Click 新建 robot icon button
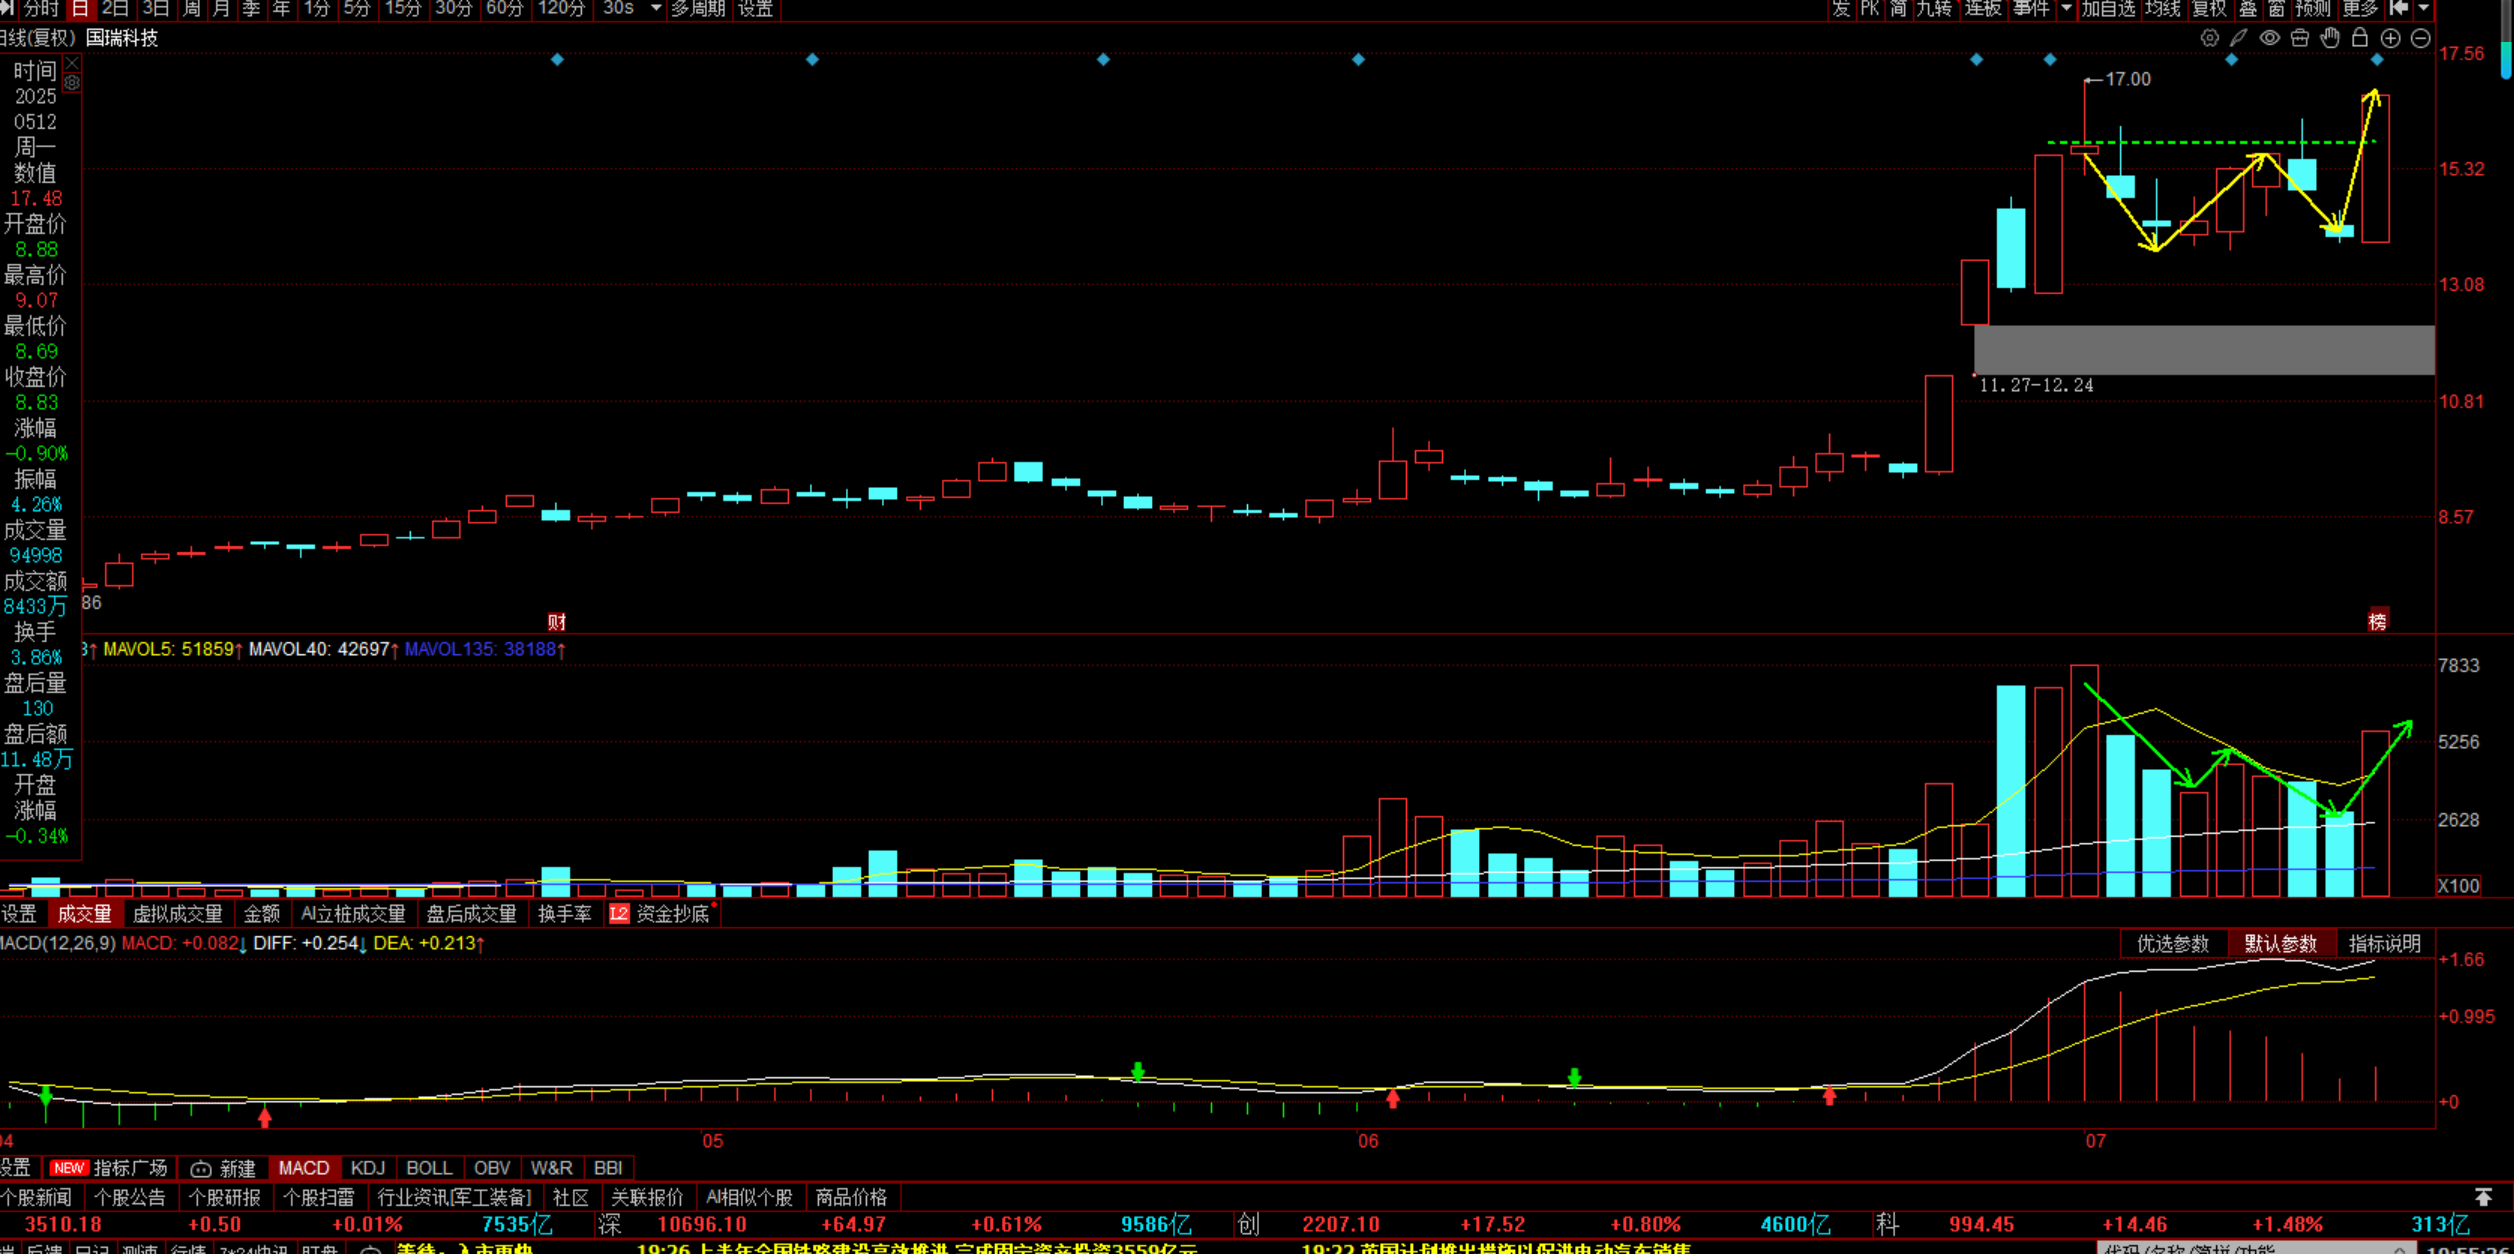The width and height of the screenshot is (2514, 1254). pyautogui.click(x=224, y=1168)
